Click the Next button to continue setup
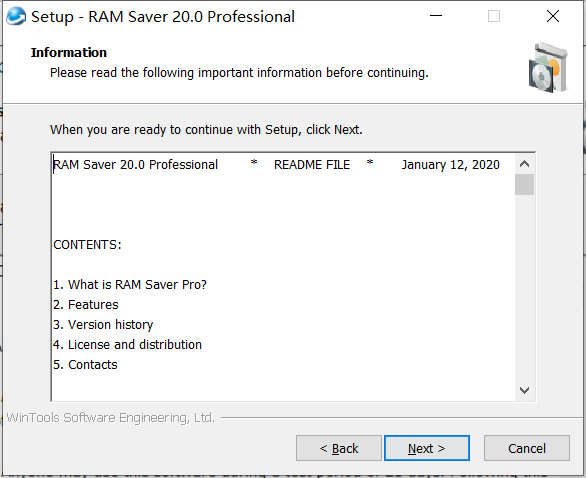This screenshot has width=586, height=478. (x=427, y=448)
